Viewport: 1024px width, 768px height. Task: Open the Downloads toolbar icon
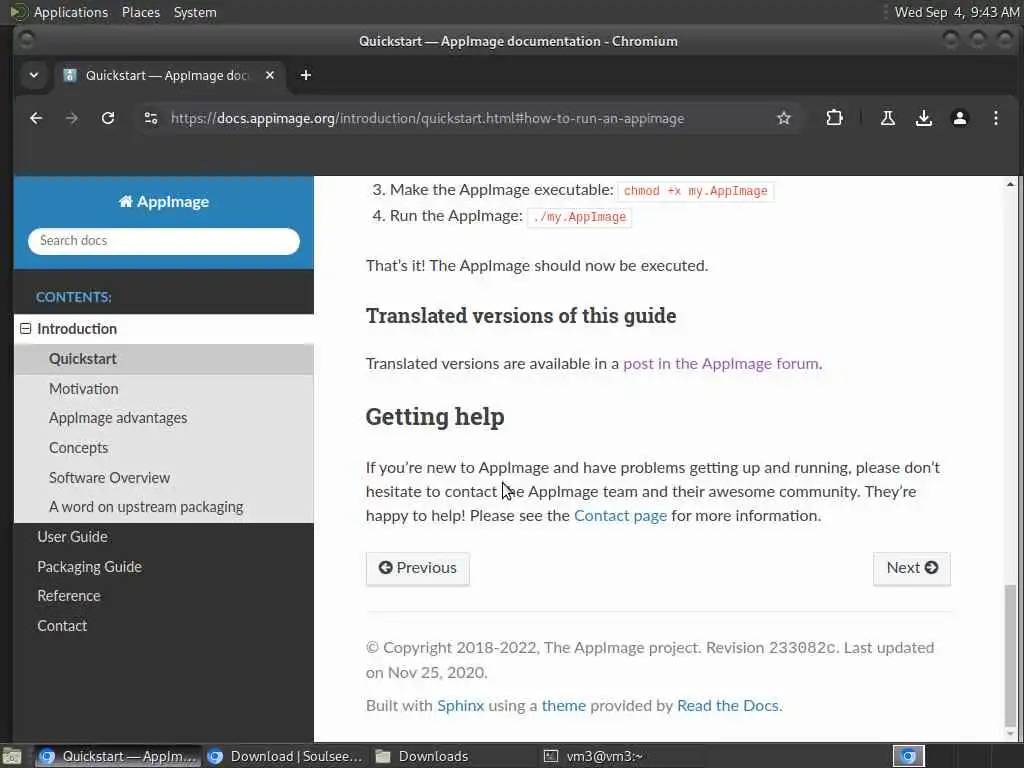[x=923, y=118]
